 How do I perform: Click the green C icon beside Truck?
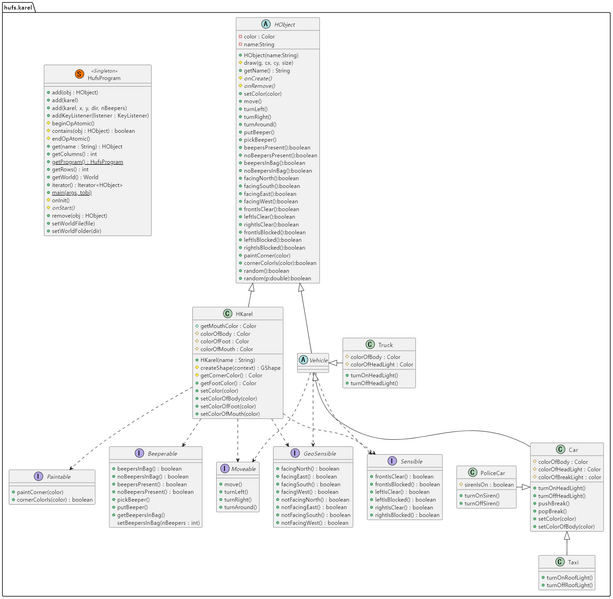coord(370,344)
